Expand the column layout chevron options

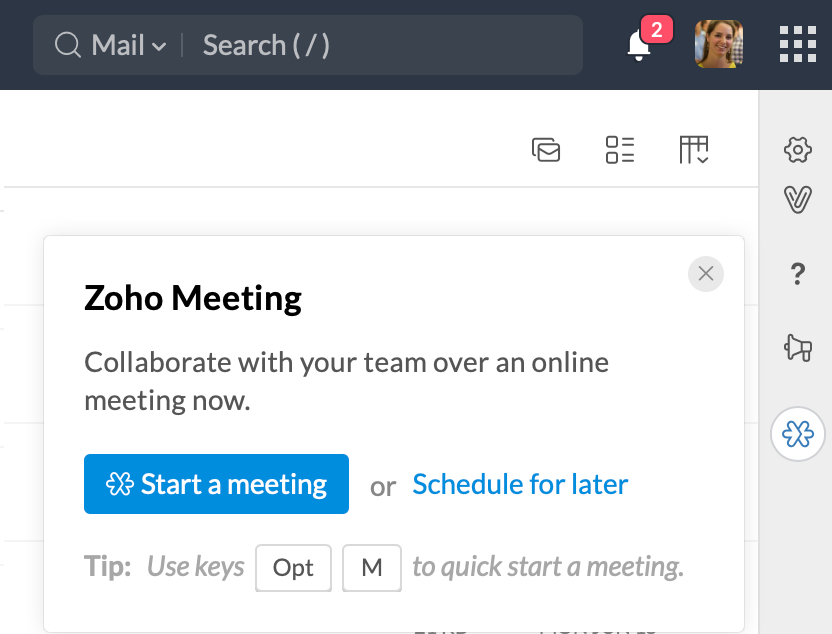pyautogui.click(x=703, y=158)
